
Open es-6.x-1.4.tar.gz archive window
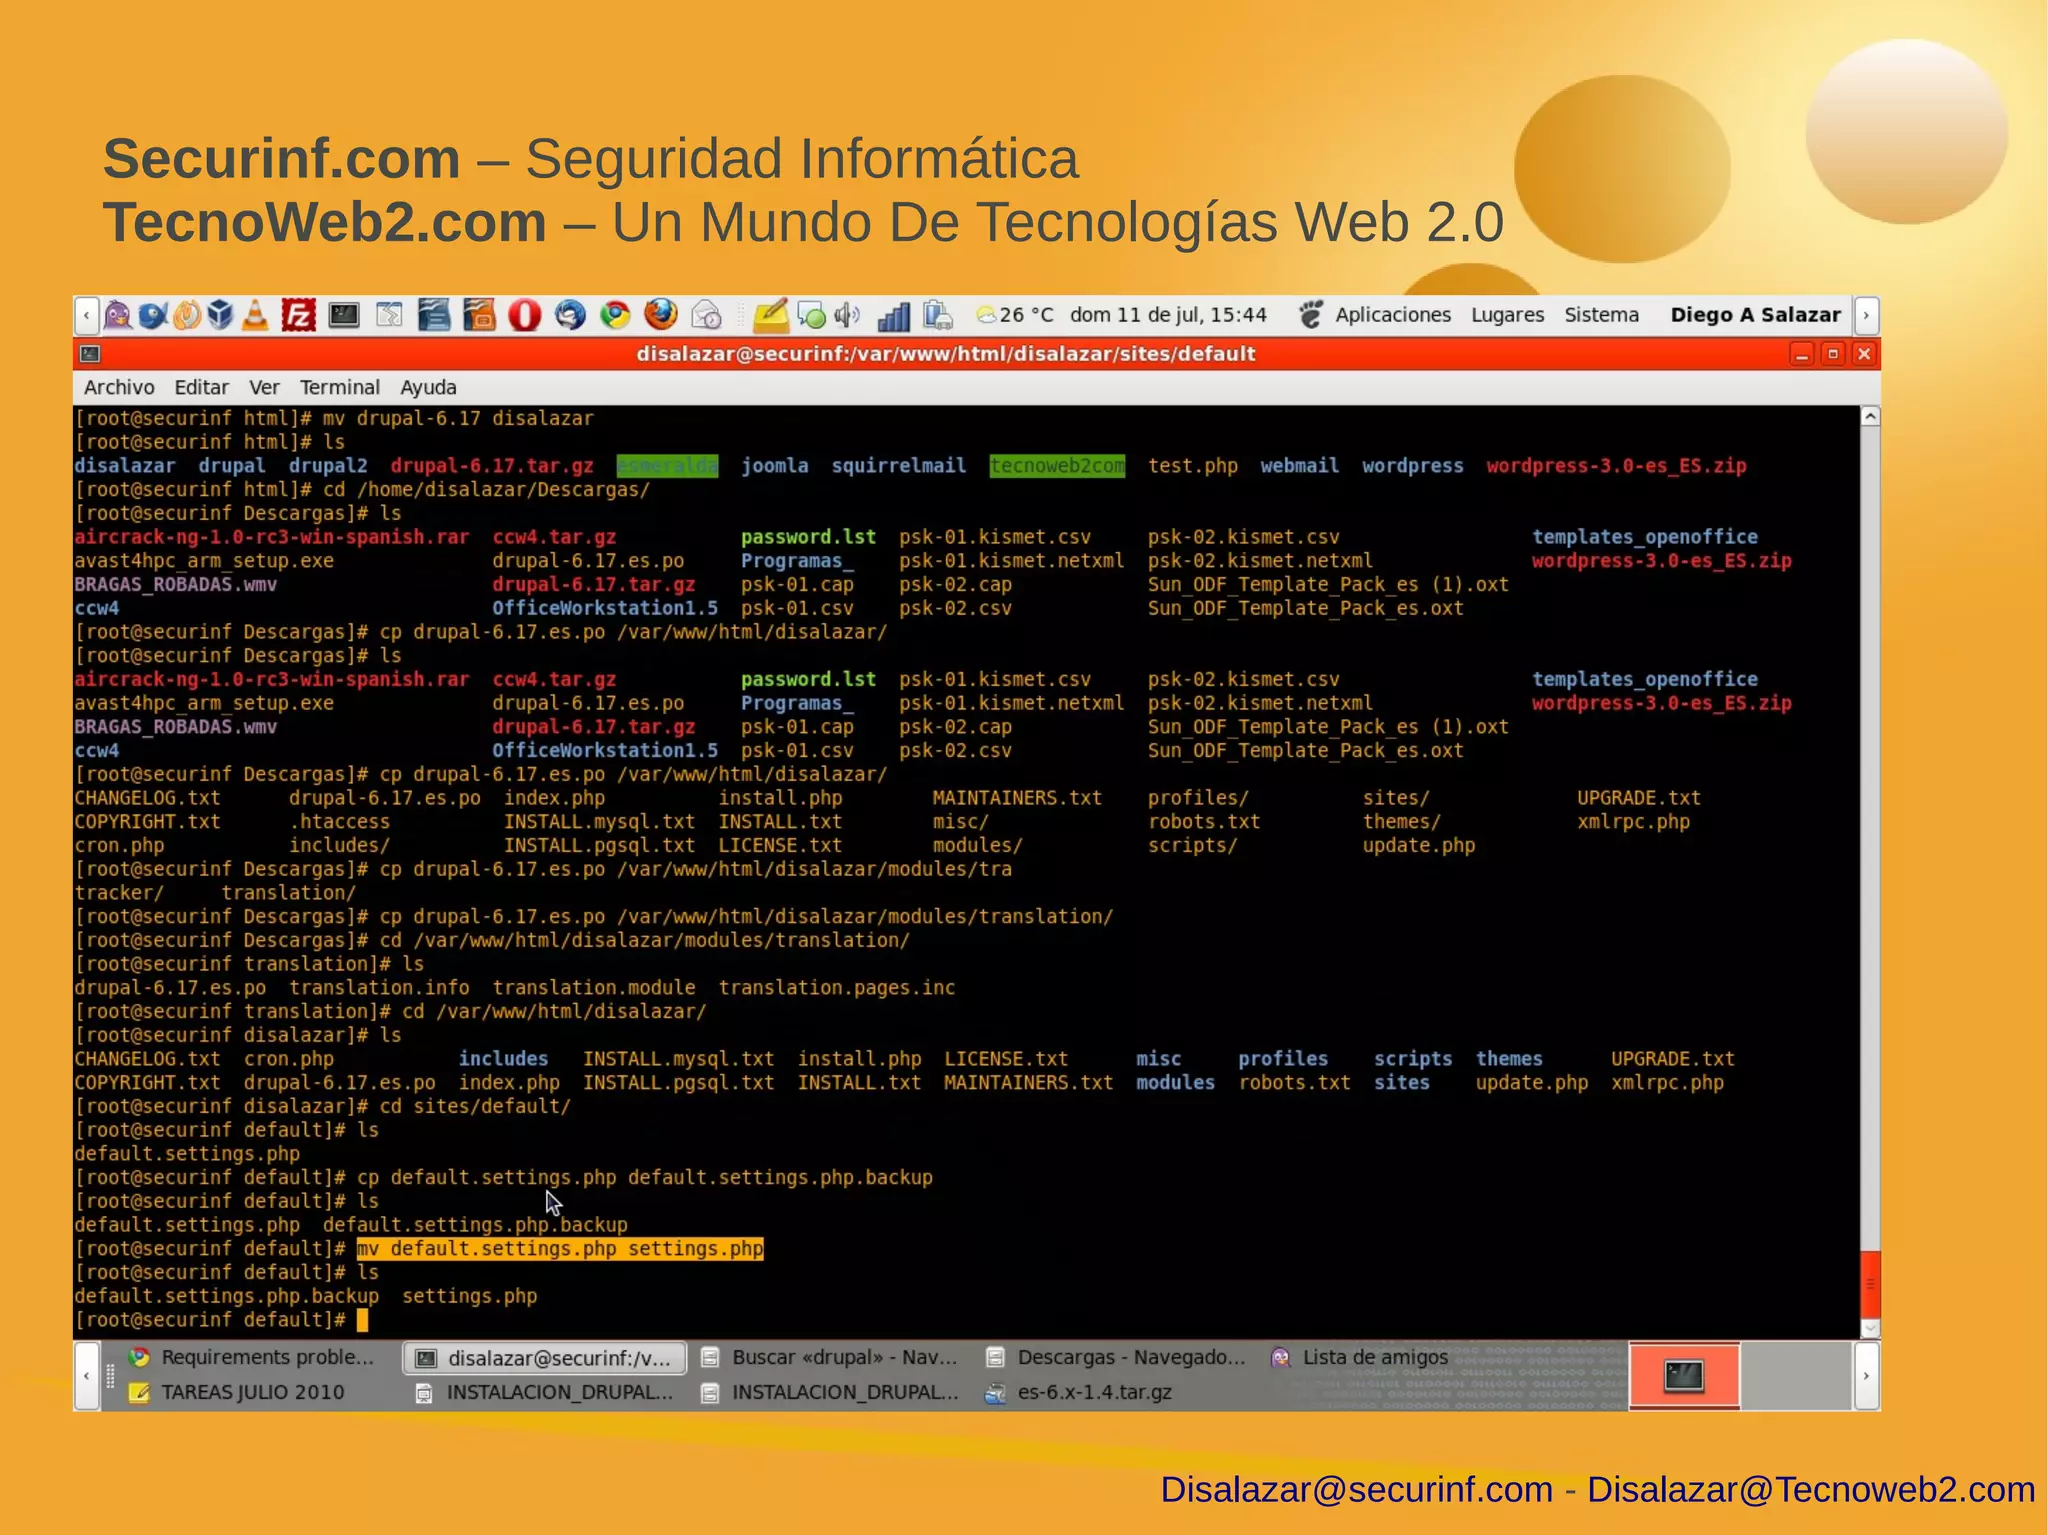(1078, 1392)
